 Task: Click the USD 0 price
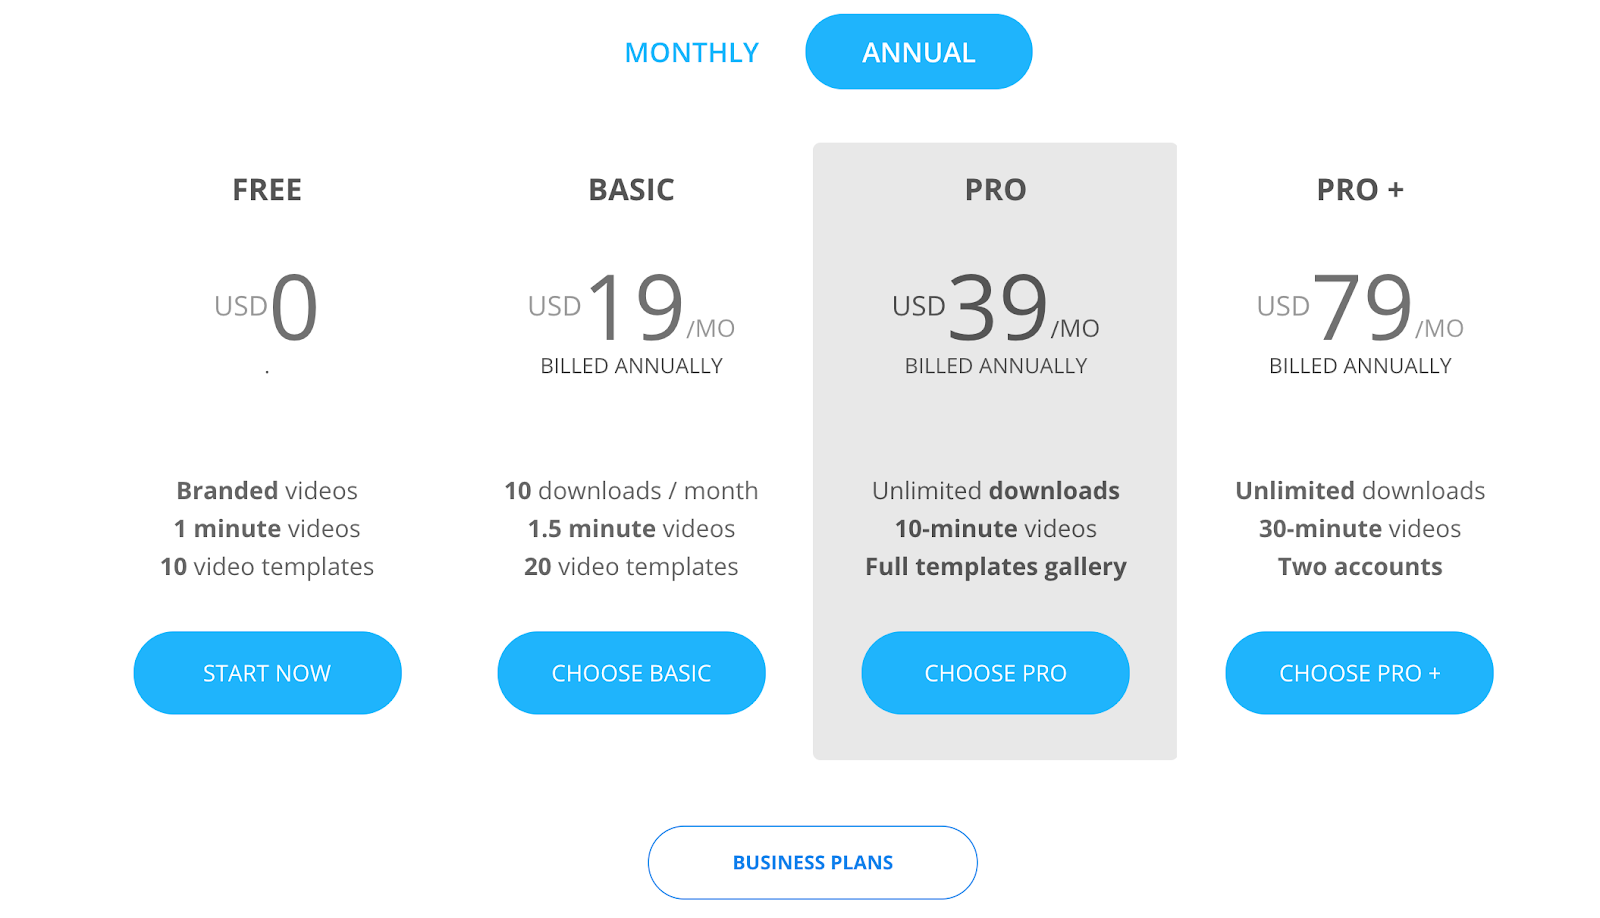pyautogui.click(x=266, y=308)
